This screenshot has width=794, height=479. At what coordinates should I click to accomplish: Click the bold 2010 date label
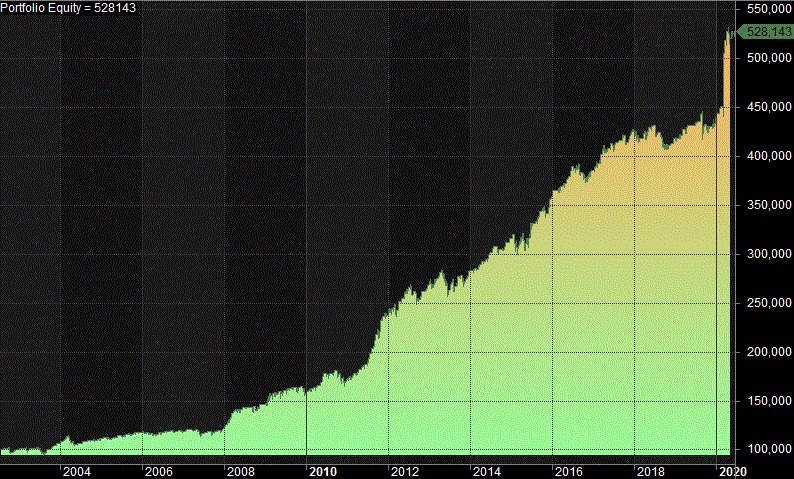pyautogui.click(x=323, y=470)
